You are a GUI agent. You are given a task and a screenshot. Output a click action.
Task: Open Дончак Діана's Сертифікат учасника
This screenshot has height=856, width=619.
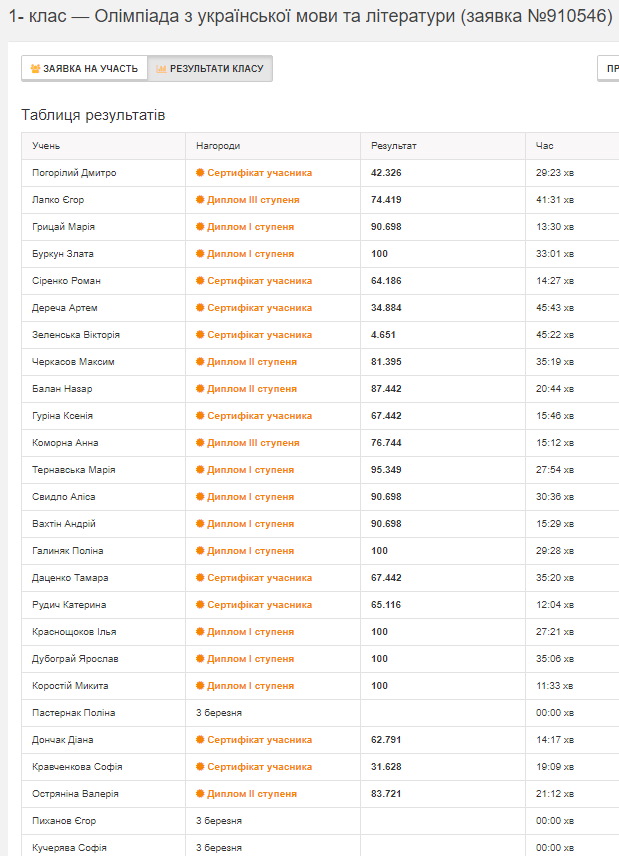259,740
